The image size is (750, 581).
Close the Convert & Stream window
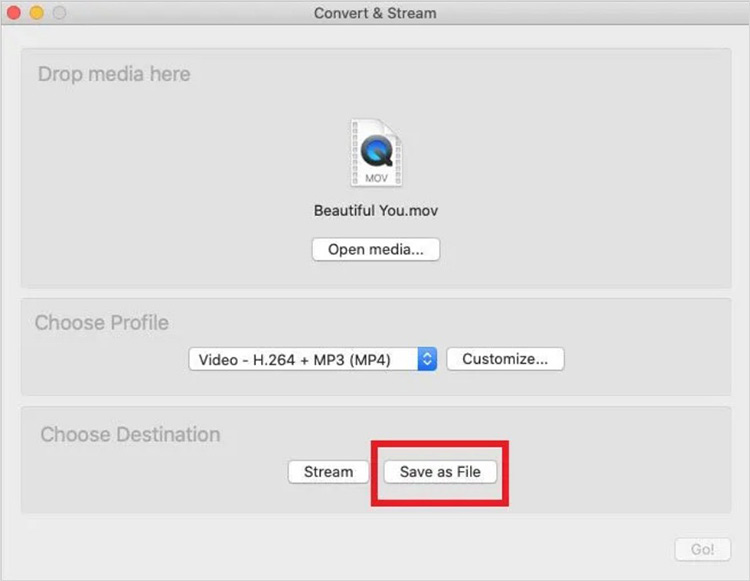pyautogui.click(x=14, y=13)
